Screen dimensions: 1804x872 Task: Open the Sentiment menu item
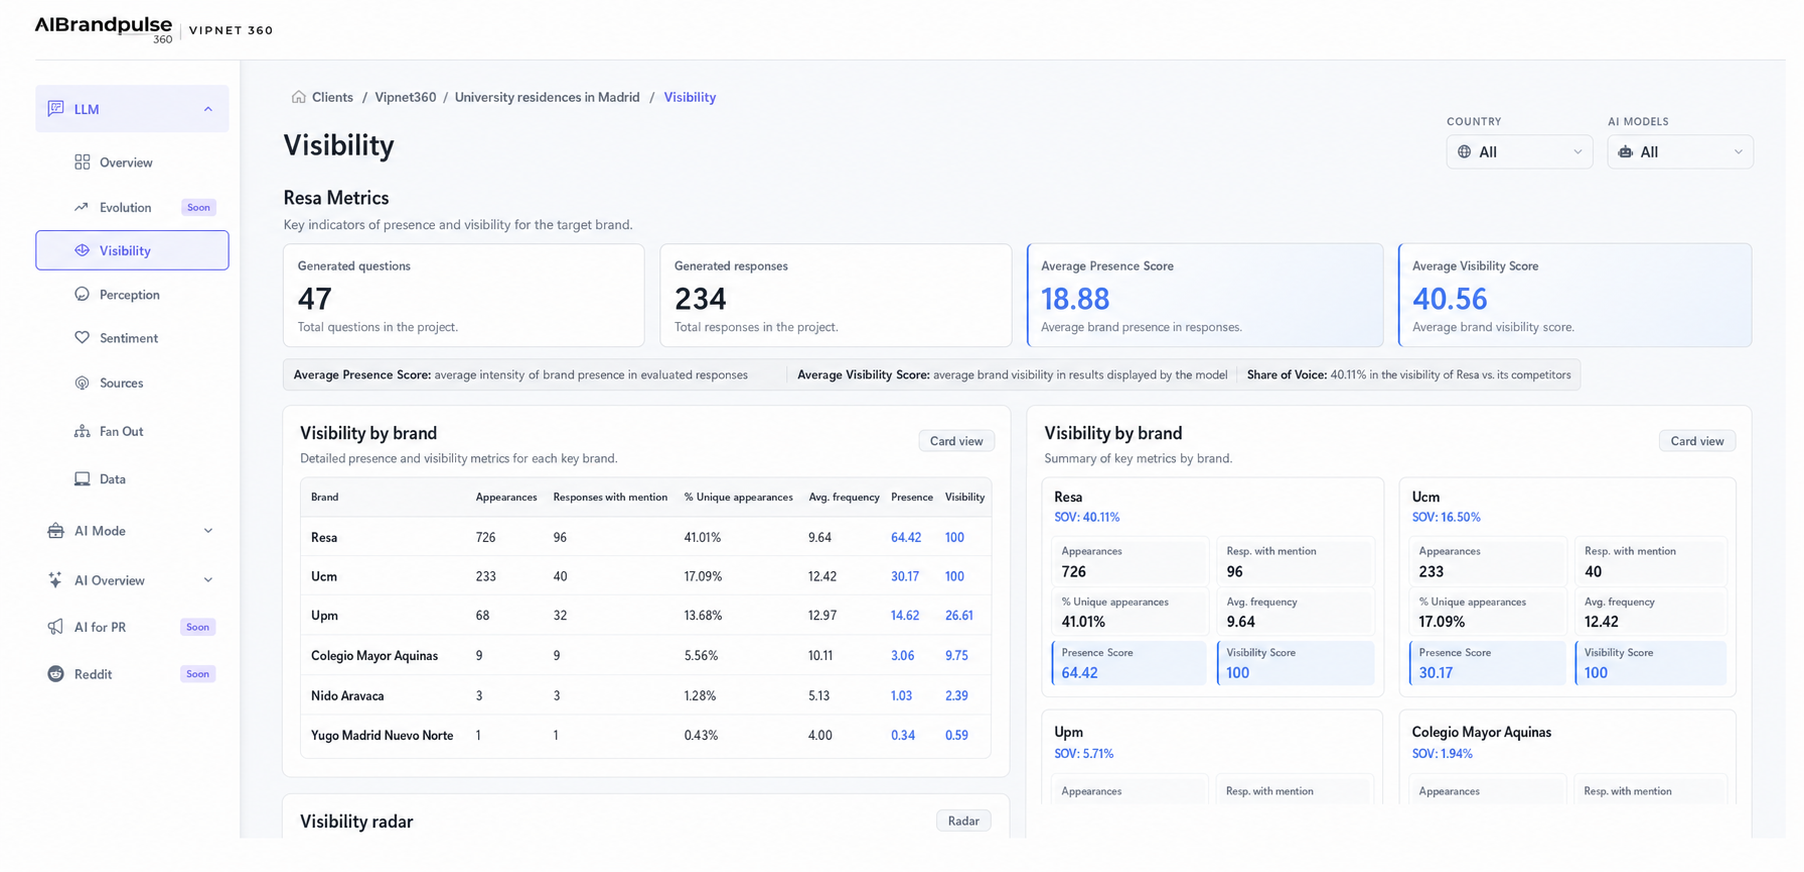[132, 338]
